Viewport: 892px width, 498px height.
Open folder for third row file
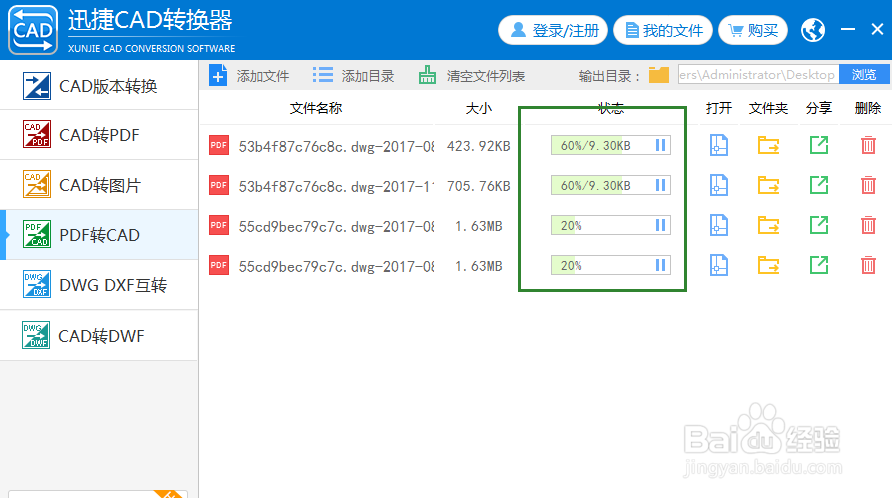pyautogui.click(x=768, y=225)
